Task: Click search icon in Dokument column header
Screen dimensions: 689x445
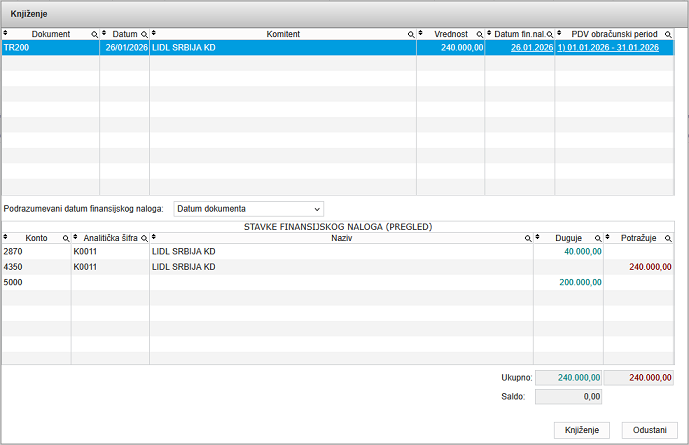Action: [94, 34]
